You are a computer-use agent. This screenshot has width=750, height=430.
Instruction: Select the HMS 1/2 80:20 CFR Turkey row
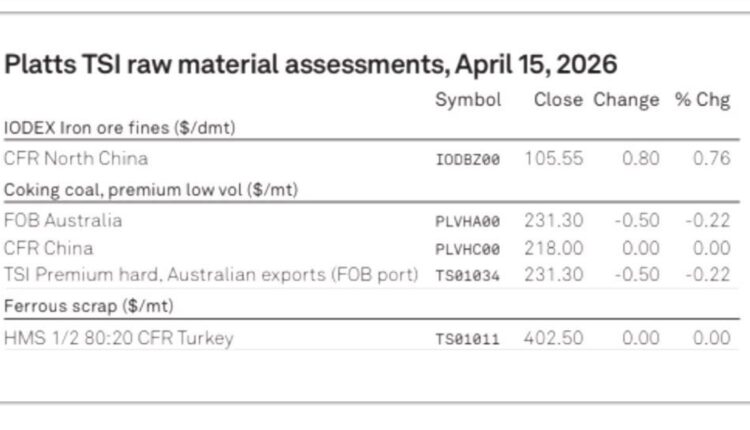click(x=118, y=338)
